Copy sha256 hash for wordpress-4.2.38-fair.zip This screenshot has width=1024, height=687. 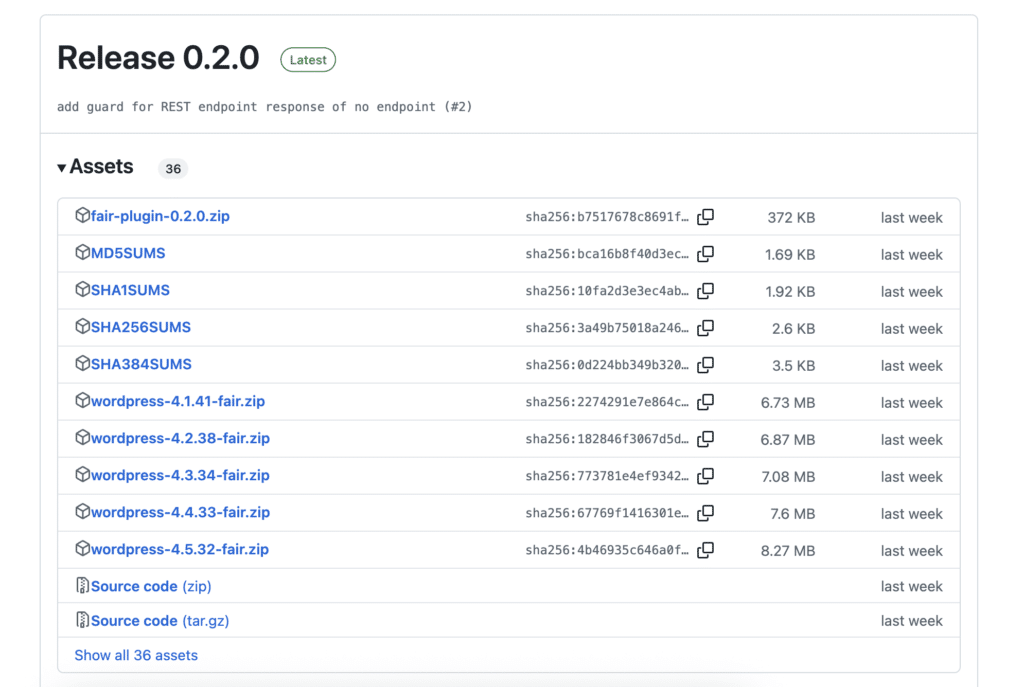tap(705, 439)
